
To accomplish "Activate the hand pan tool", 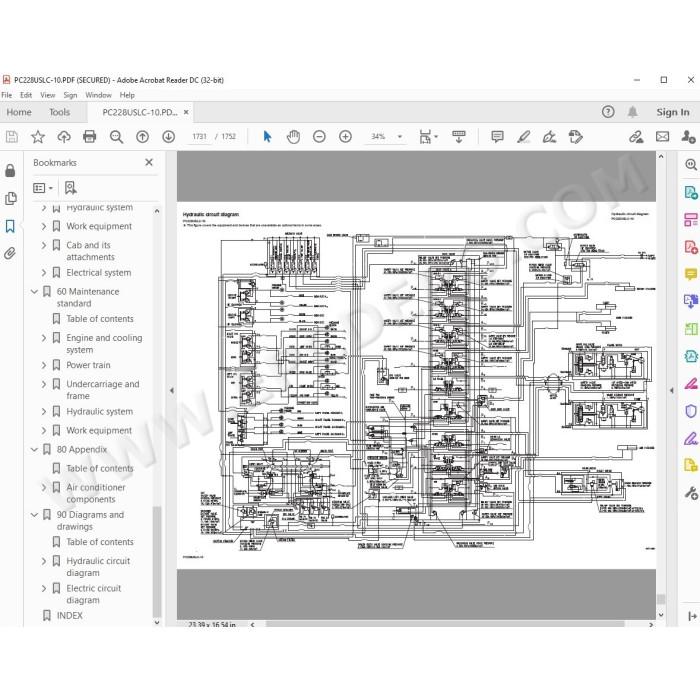I will pos(293,137).
